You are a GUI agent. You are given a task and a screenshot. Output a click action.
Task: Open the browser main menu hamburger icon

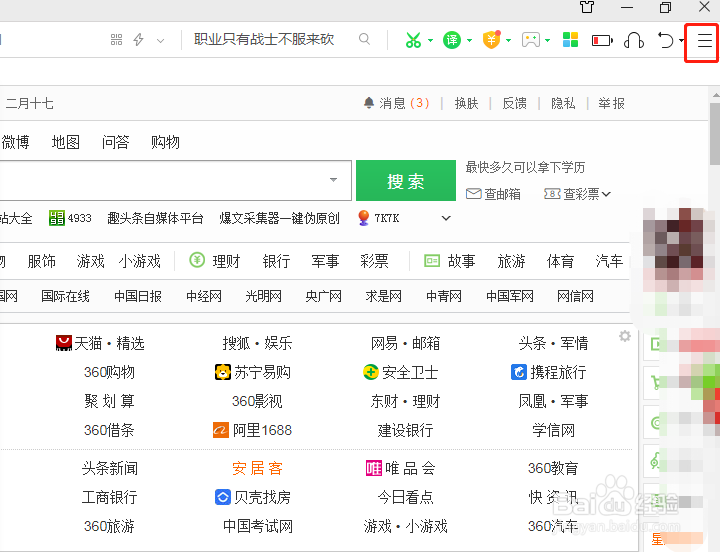click(704, 41)
